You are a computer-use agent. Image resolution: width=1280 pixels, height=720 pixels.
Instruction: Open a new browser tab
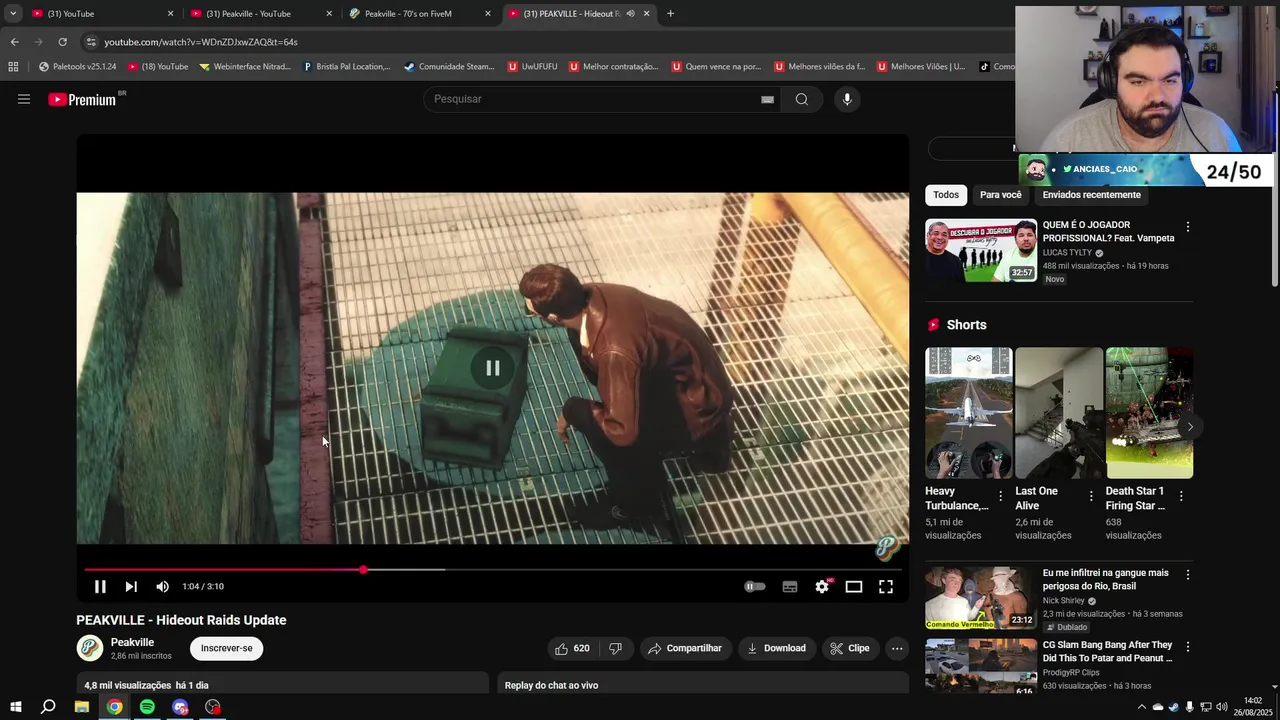point(670,14)
